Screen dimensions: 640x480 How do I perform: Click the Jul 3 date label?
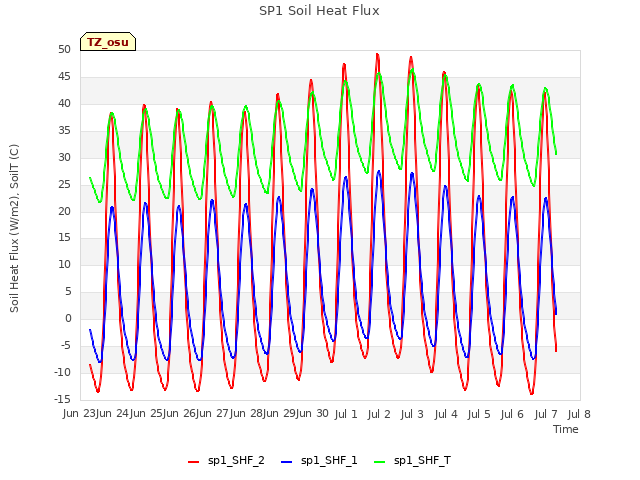[x=412, y=415]
